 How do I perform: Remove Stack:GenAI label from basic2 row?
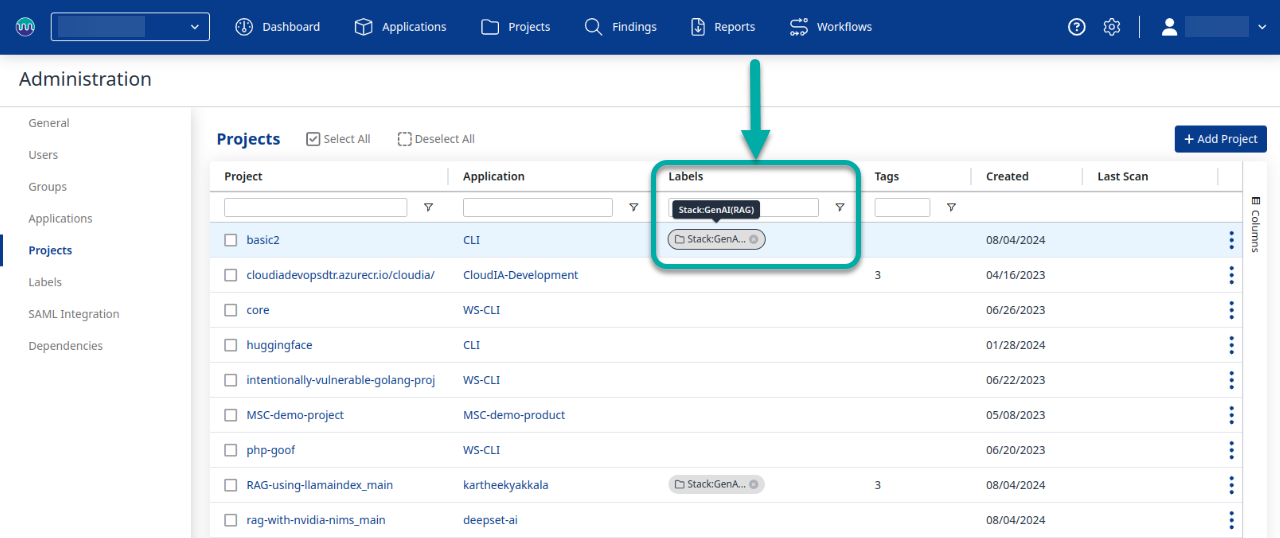[x=754, y=240]
